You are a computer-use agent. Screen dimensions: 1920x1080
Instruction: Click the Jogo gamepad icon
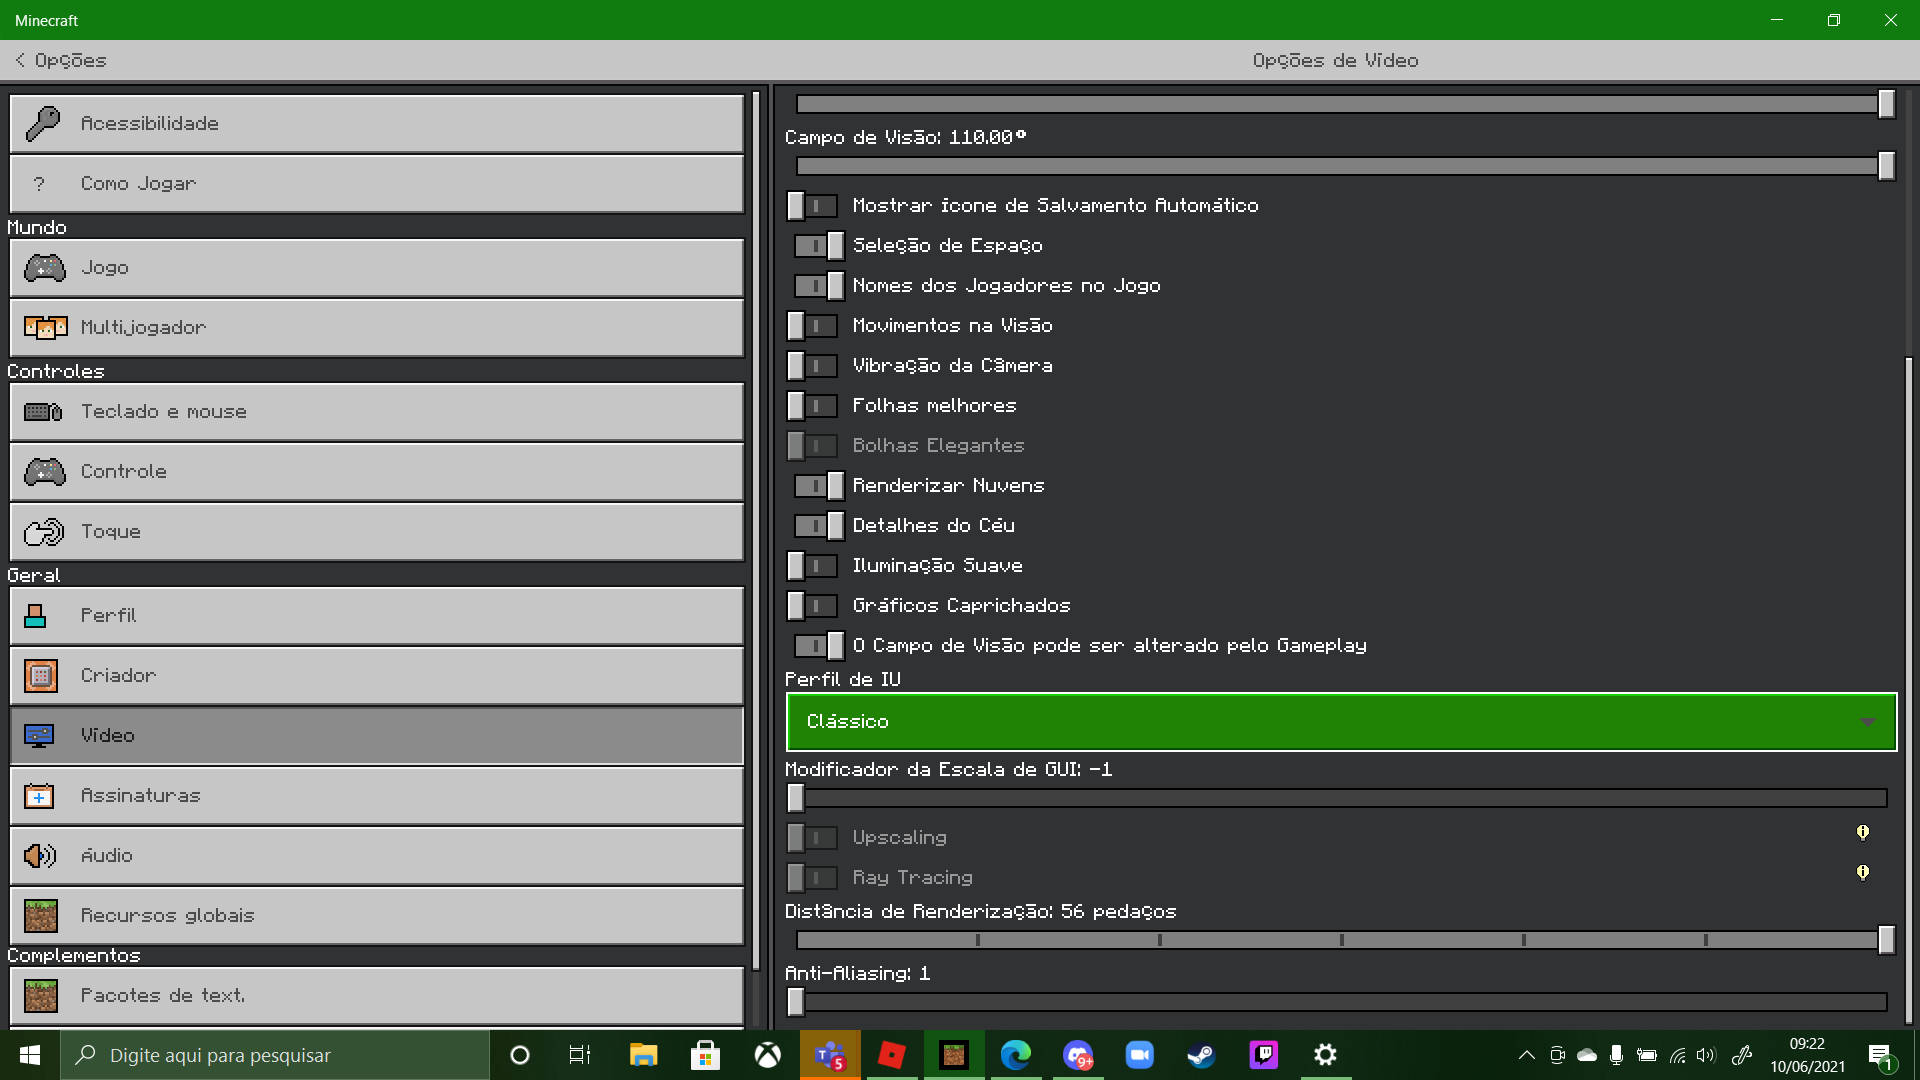[44, 268]
